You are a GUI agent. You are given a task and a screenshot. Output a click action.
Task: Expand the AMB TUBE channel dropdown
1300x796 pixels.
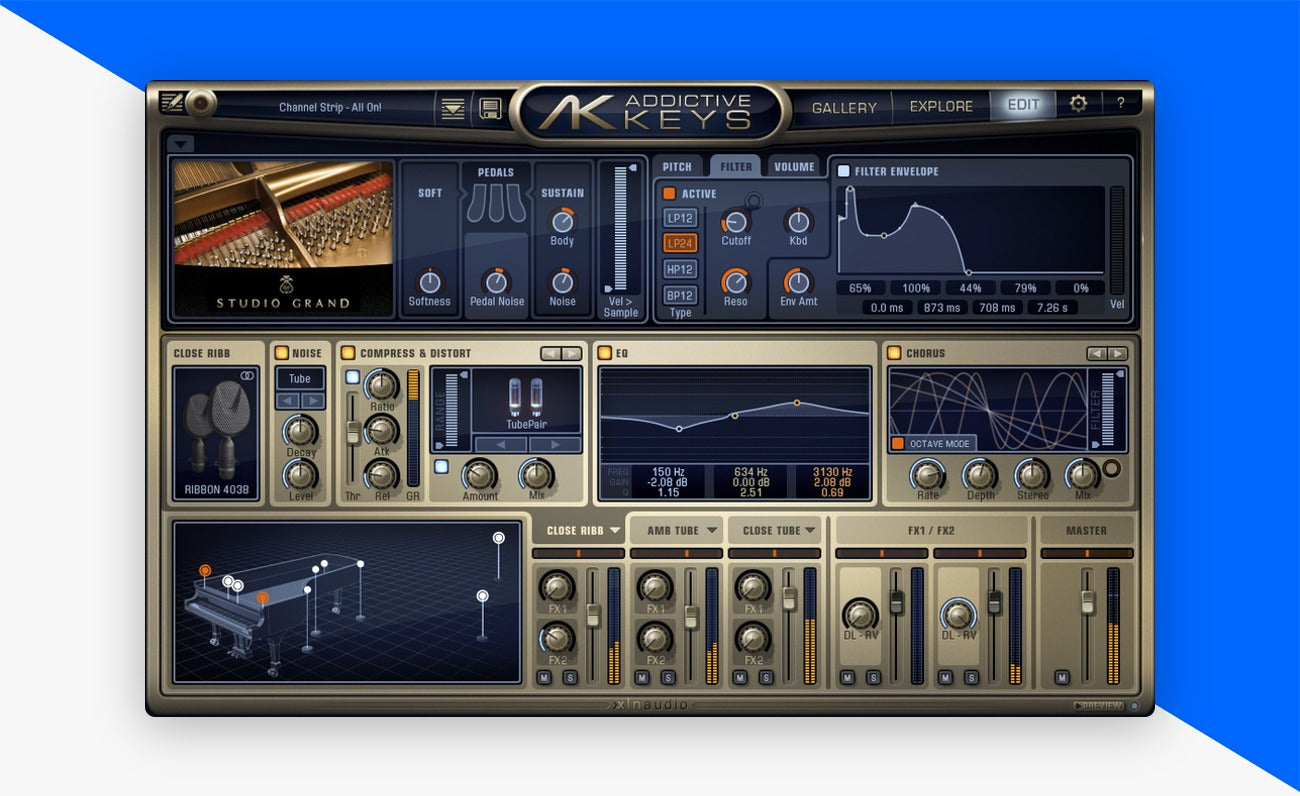click(712, 531)
